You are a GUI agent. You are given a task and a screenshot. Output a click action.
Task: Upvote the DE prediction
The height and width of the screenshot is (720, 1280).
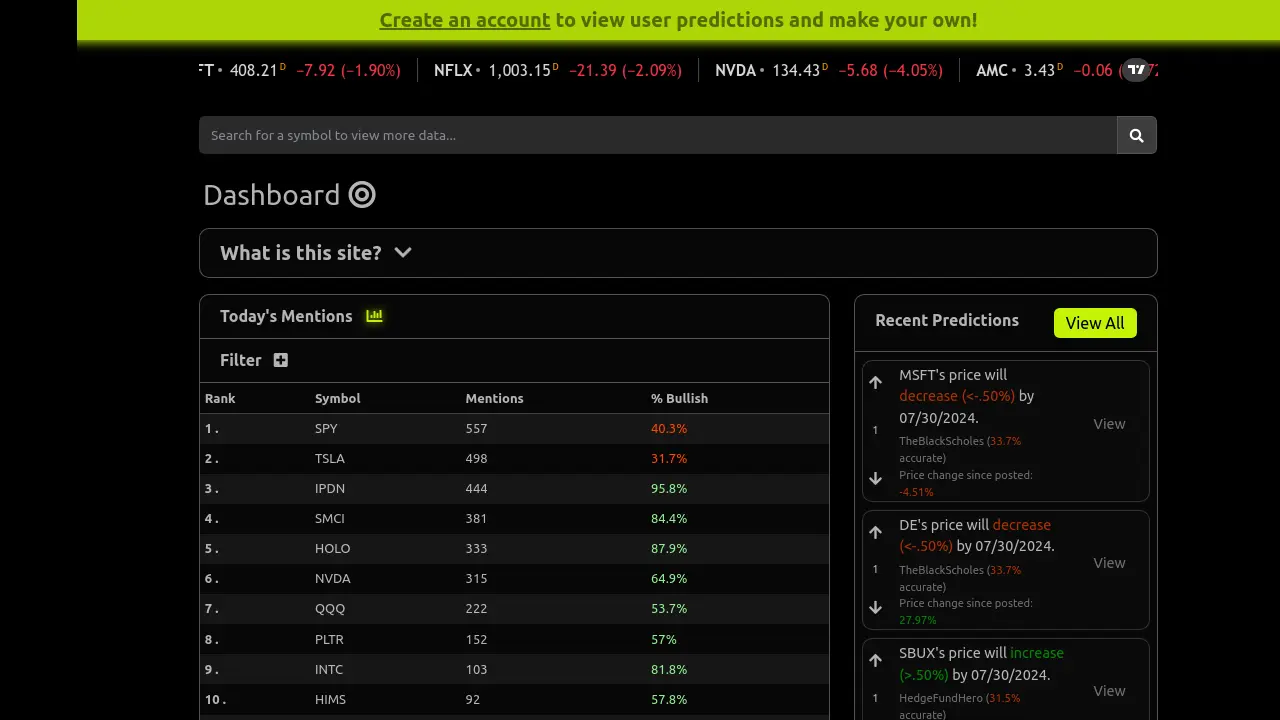click(875, 532)
